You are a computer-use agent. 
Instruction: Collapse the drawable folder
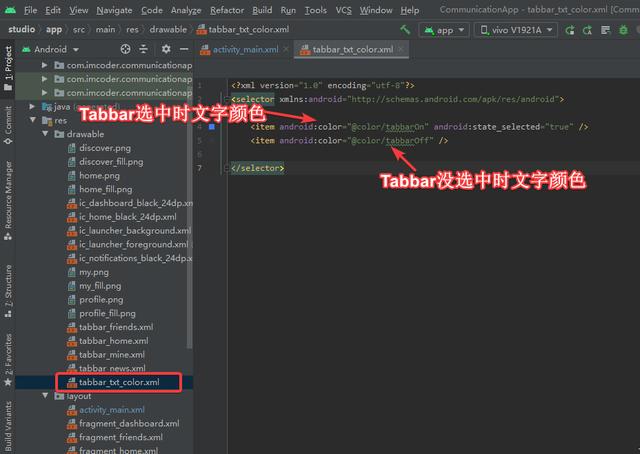[x=45, y=134]
